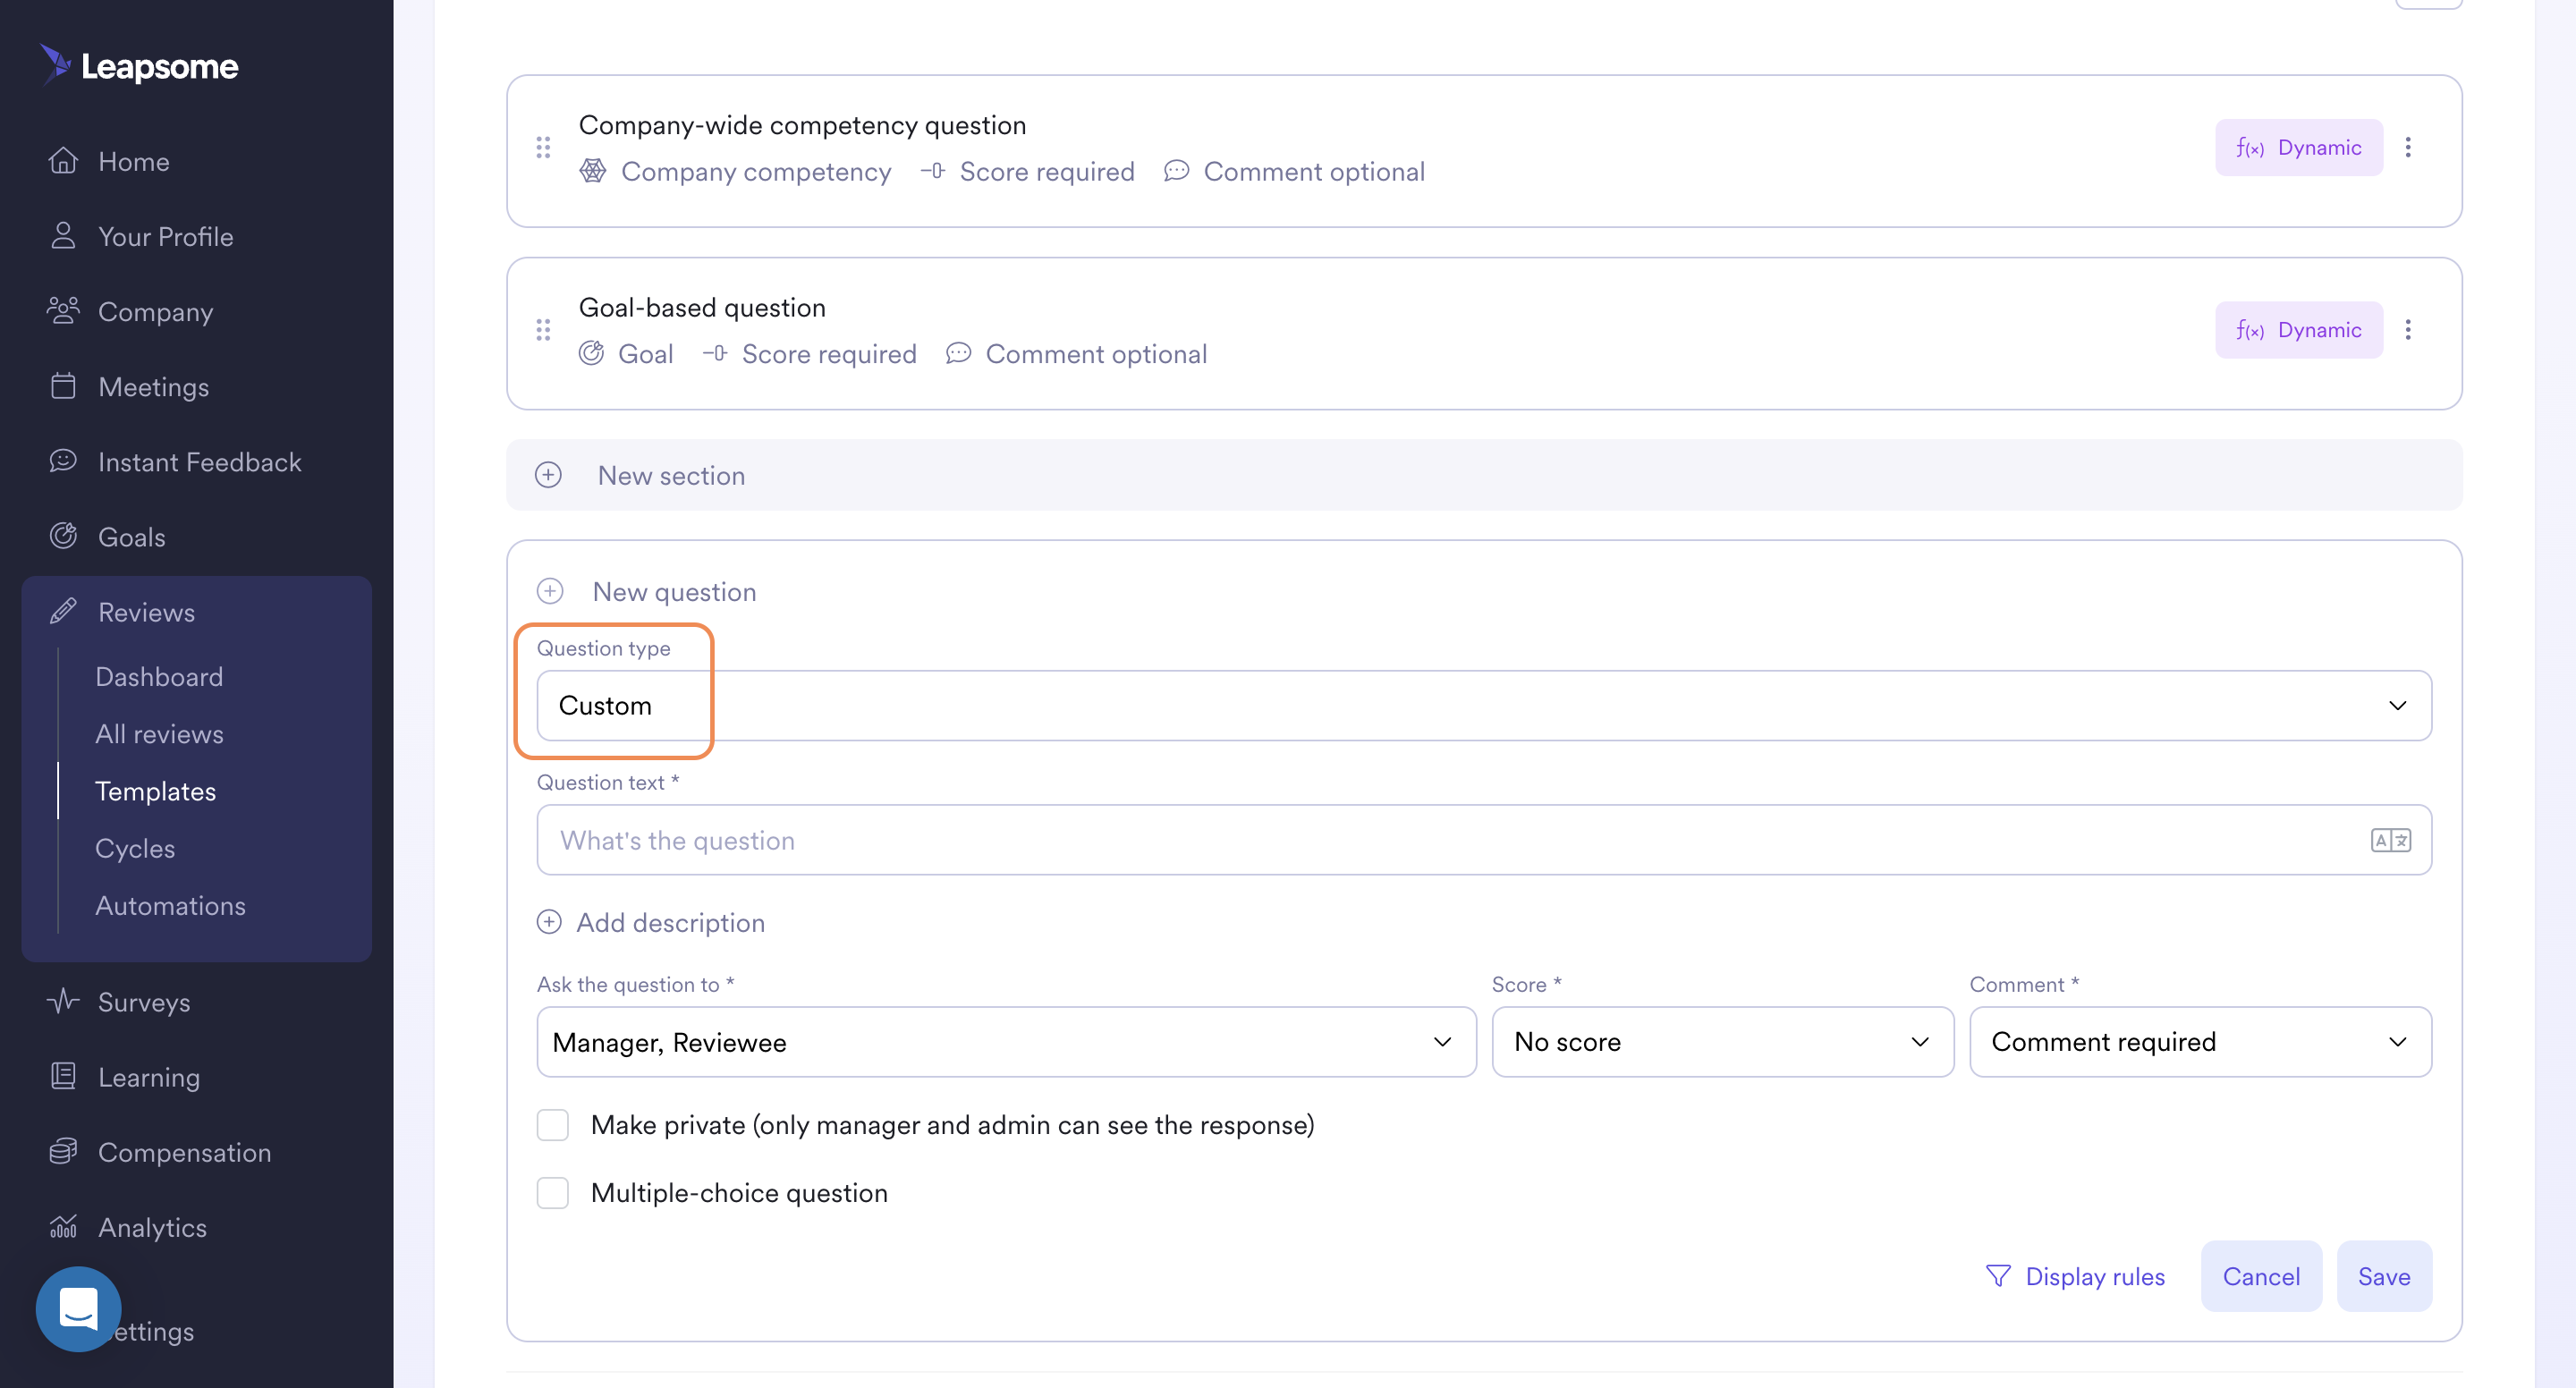Click the Compensation coins icon
Screen dimensions: 2576x1388
tap(63, 1151)
